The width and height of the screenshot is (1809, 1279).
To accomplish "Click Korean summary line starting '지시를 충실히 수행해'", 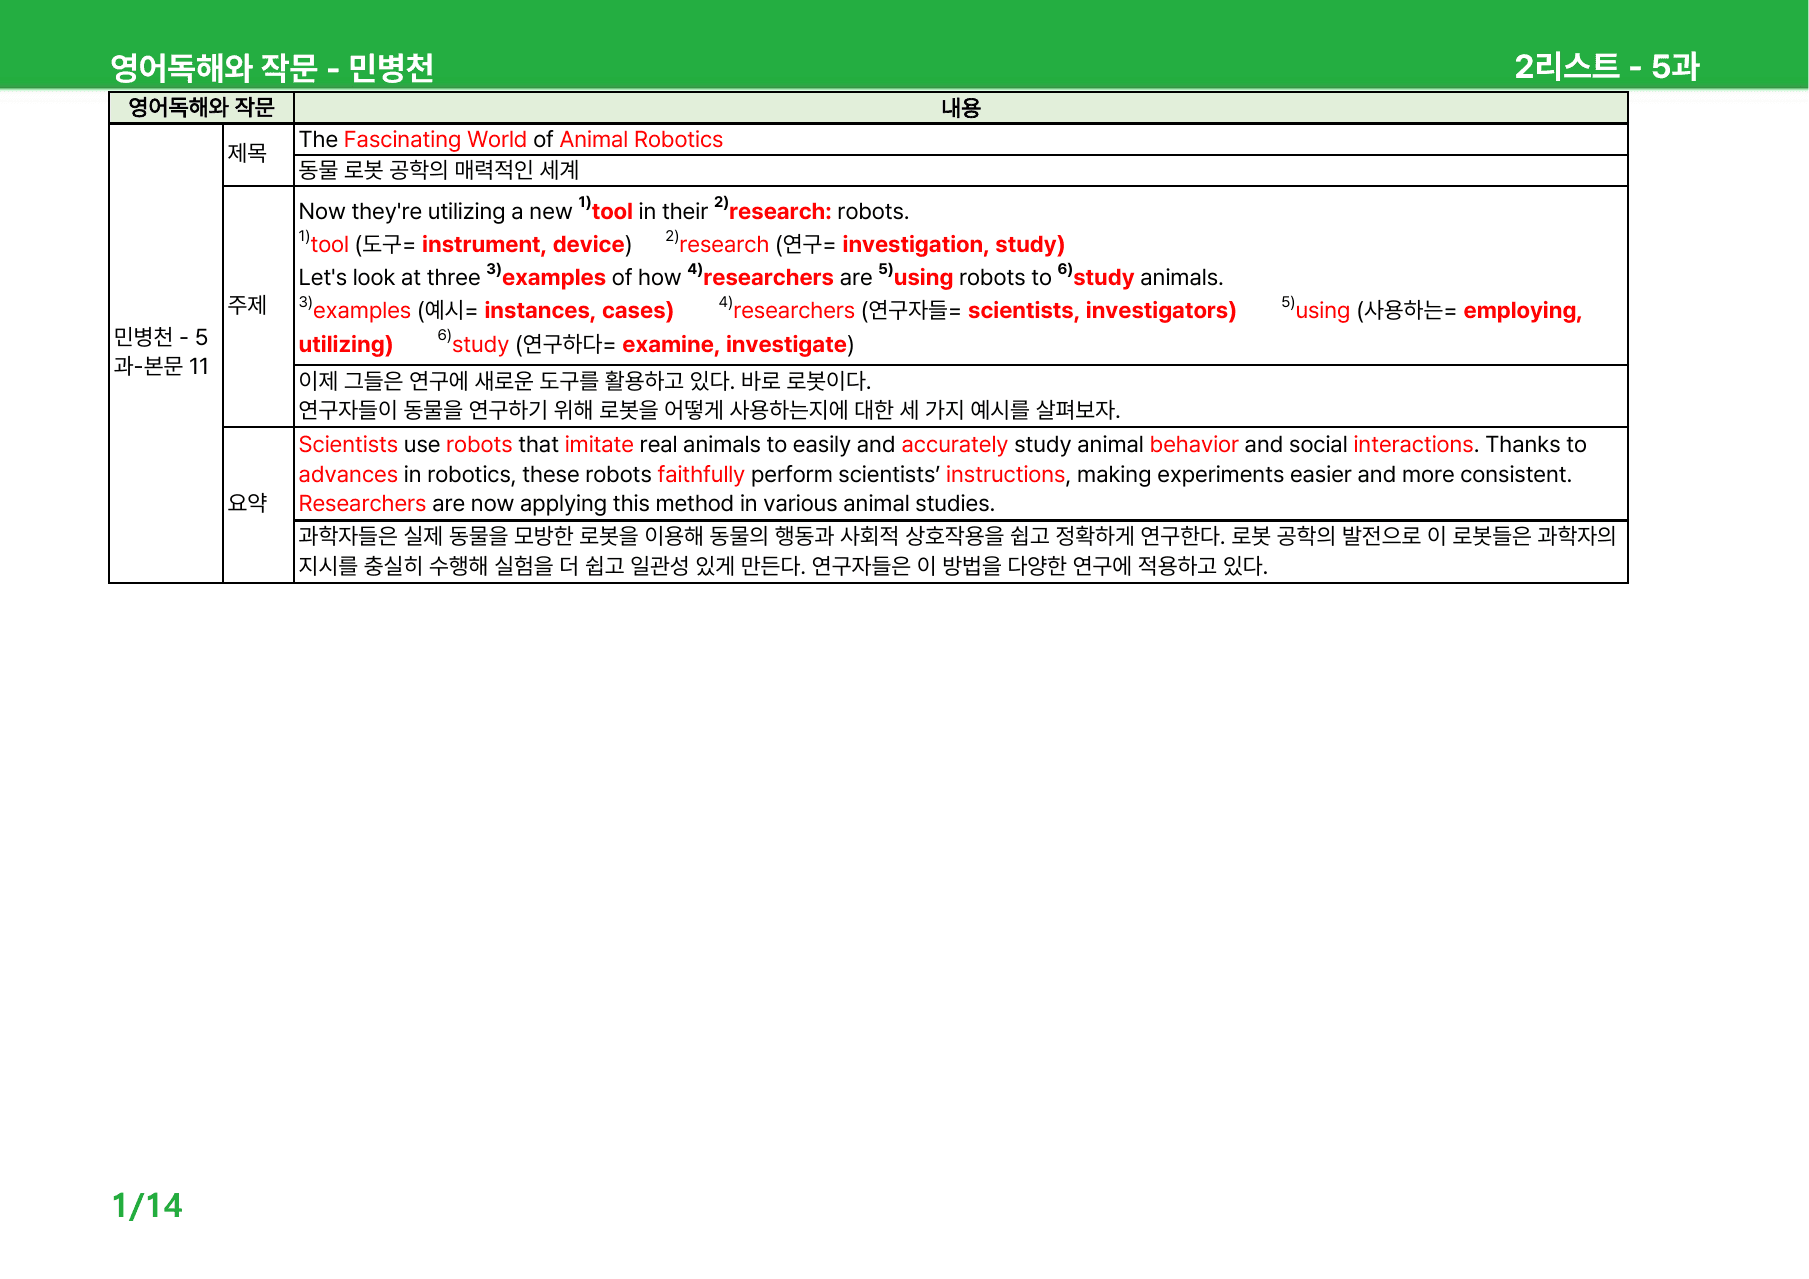I will pyautogui.click(x=783, y=566).
